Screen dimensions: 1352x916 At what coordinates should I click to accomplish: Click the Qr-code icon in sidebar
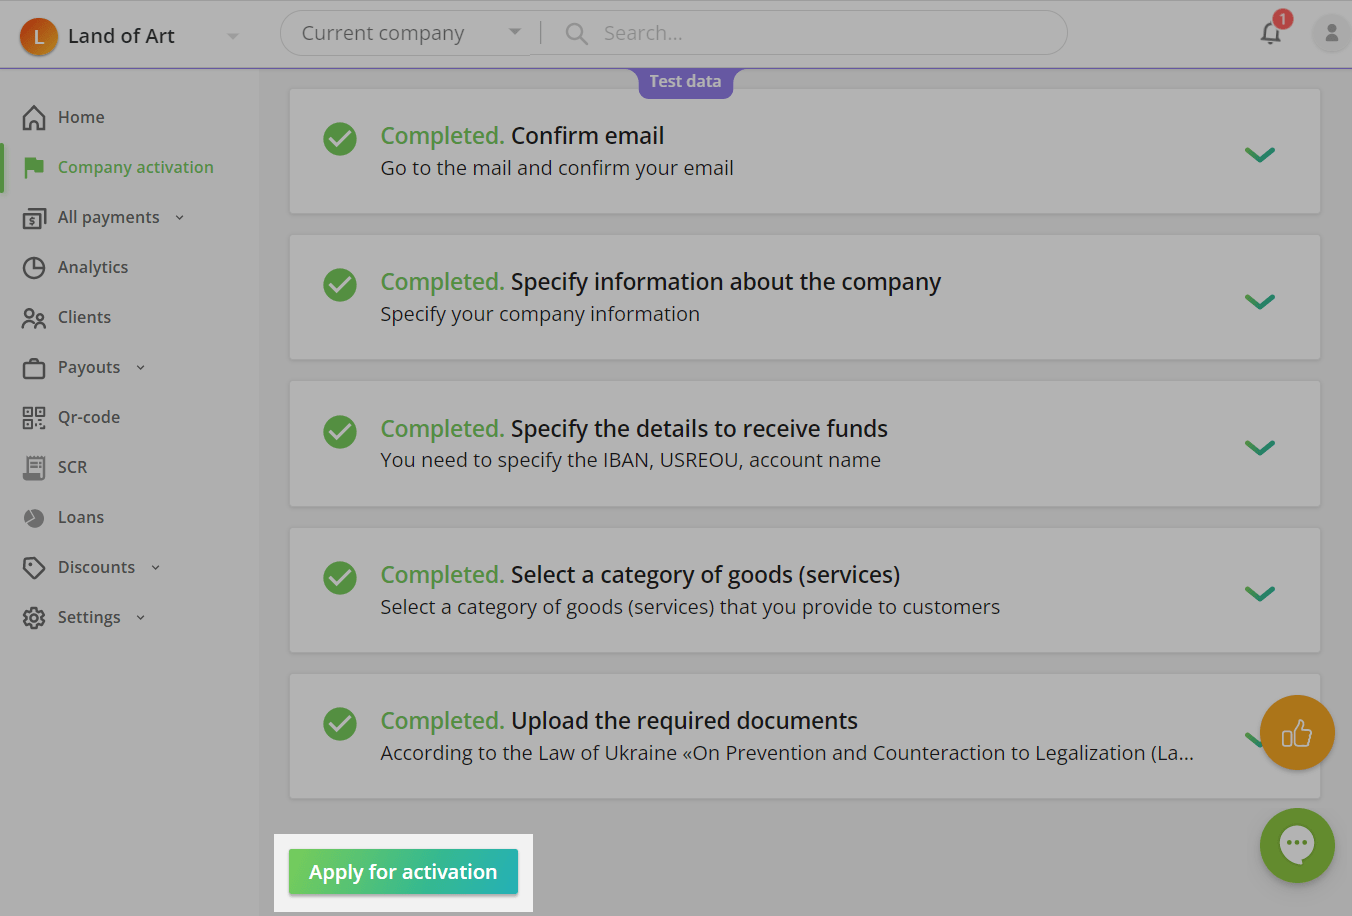pyautogui.click(x=34, y=418)
